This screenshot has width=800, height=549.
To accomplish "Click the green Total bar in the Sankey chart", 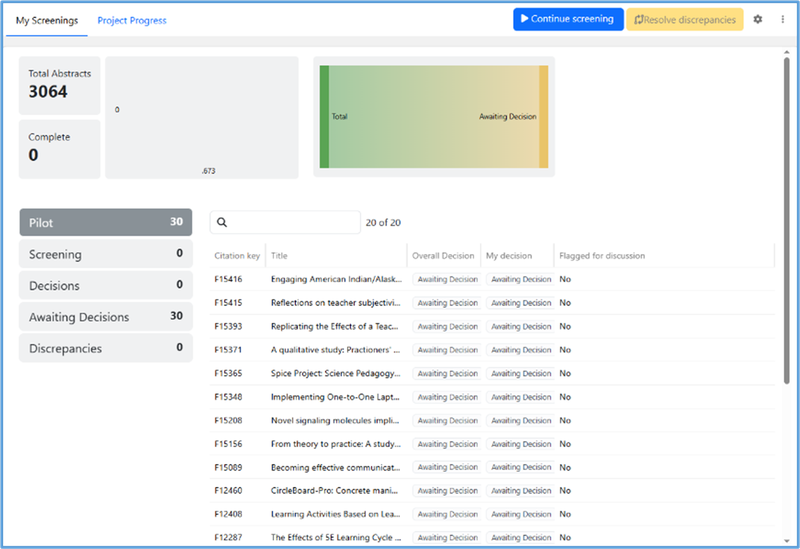I will [x=324, y=116].
